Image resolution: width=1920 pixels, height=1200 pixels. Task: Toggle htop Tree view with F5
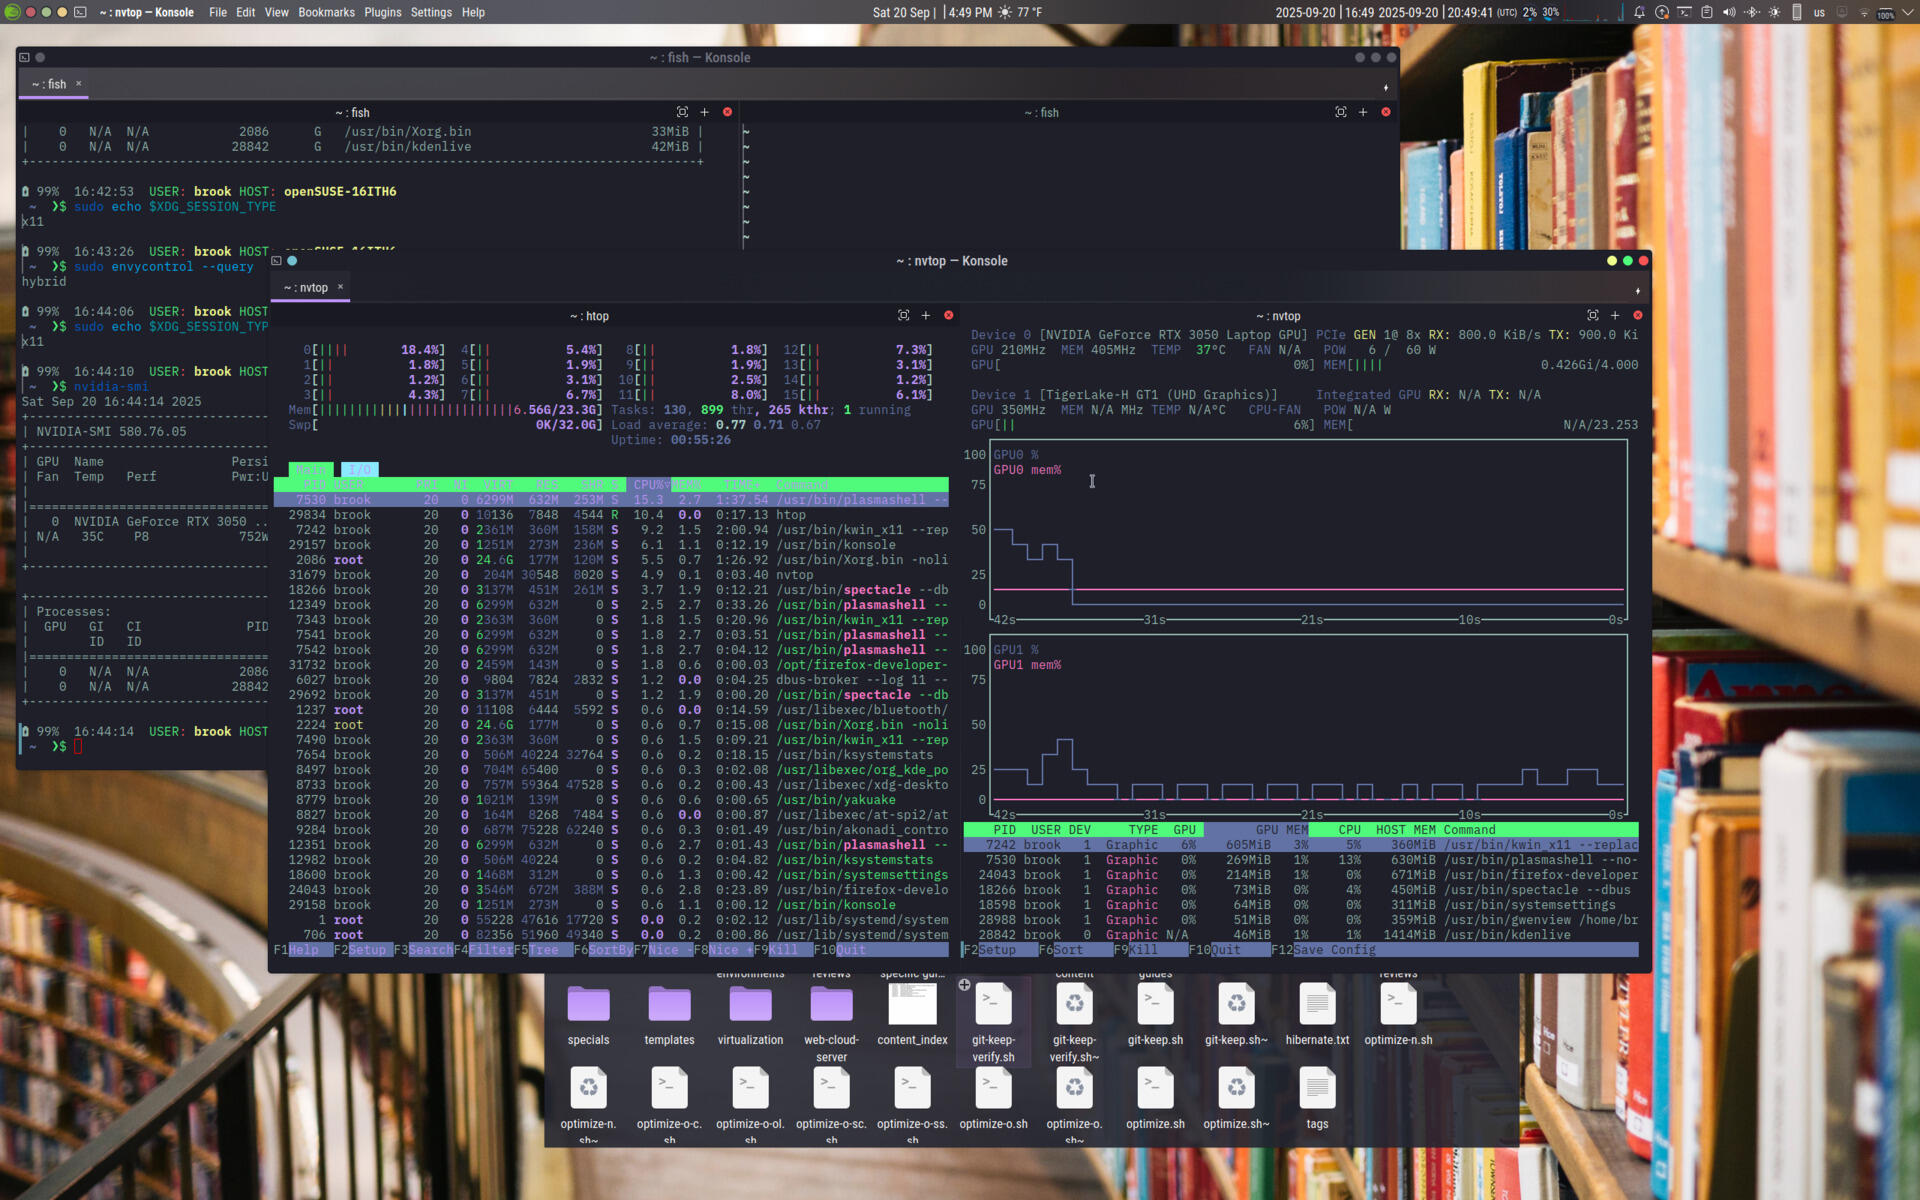[x=543, y=950]
